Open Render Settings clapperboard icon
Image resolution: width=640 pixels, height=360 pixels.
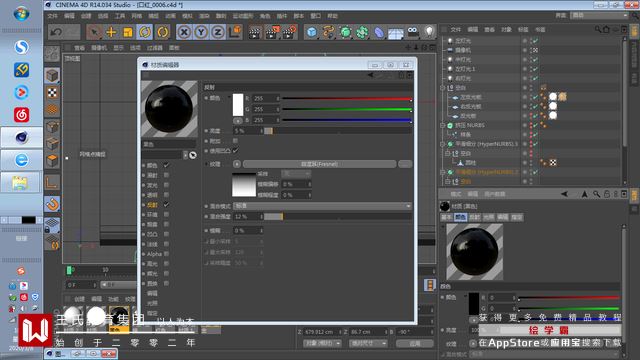coord(289,32)
